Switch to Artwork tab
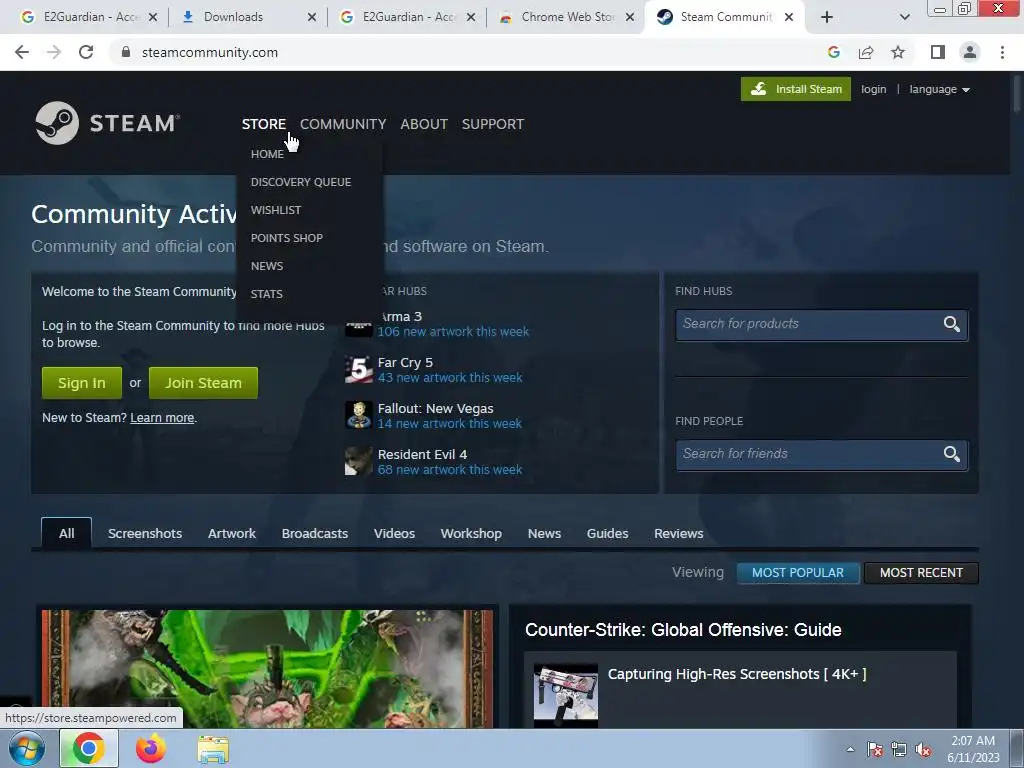 tap(232, 534)
